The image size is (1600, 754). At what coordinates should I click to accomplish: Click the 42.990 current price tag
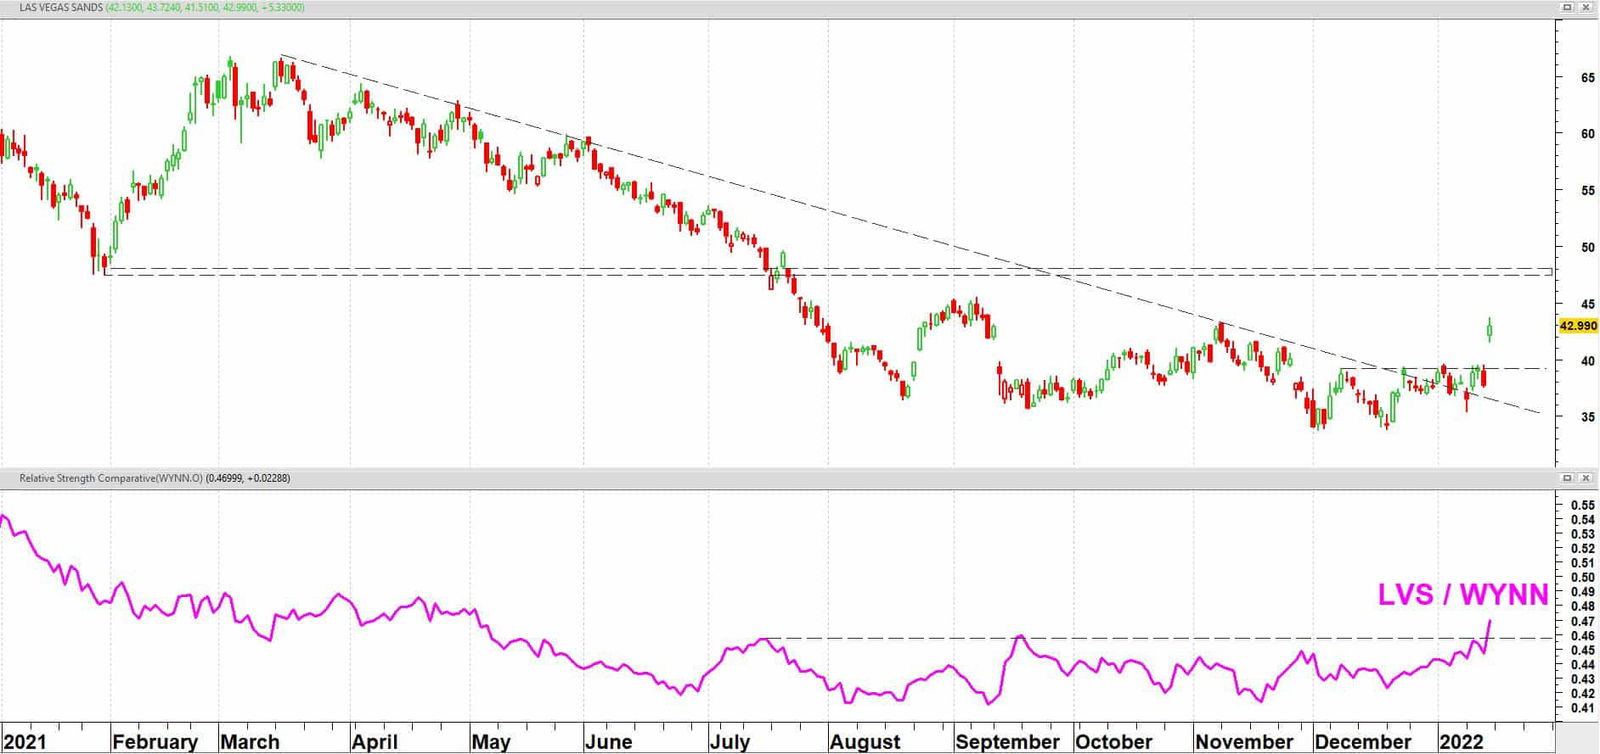1578,326
